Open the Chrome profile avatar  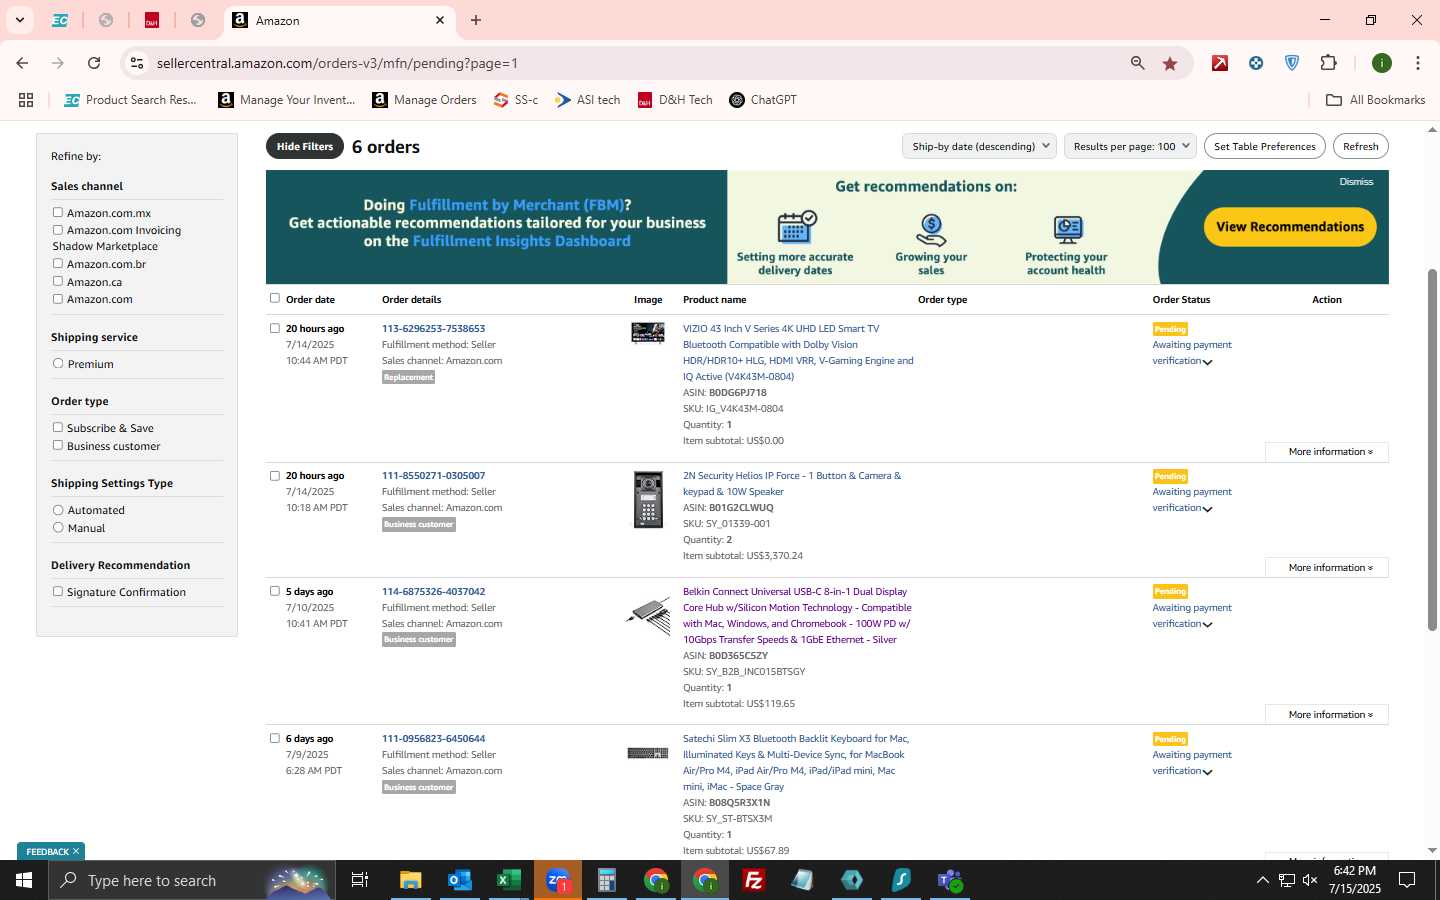[x=1382, y=63]
